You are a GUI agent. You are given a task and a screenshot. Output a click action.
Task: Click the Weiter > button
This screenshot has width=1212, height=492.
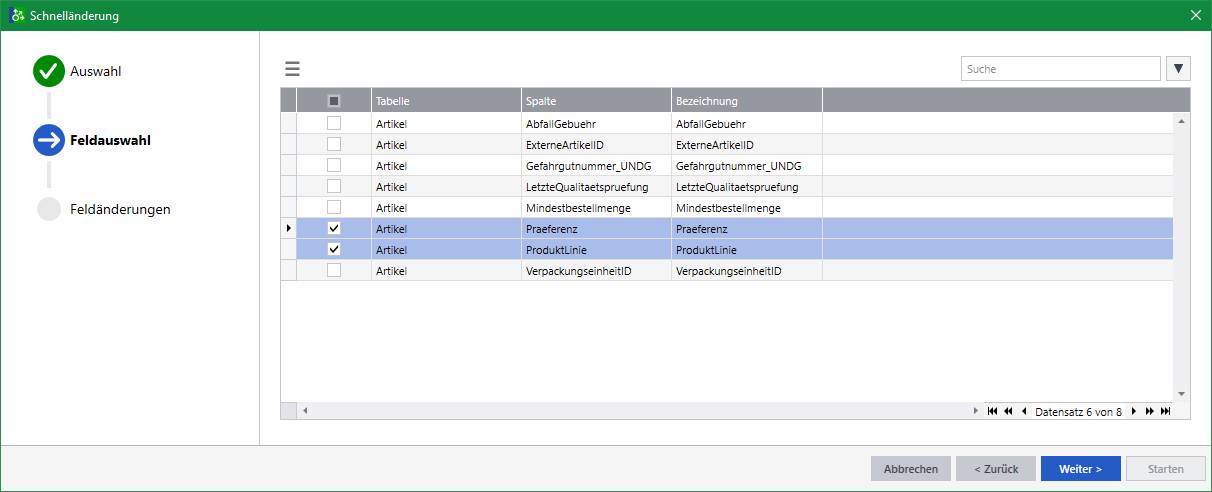[1081, 468]
